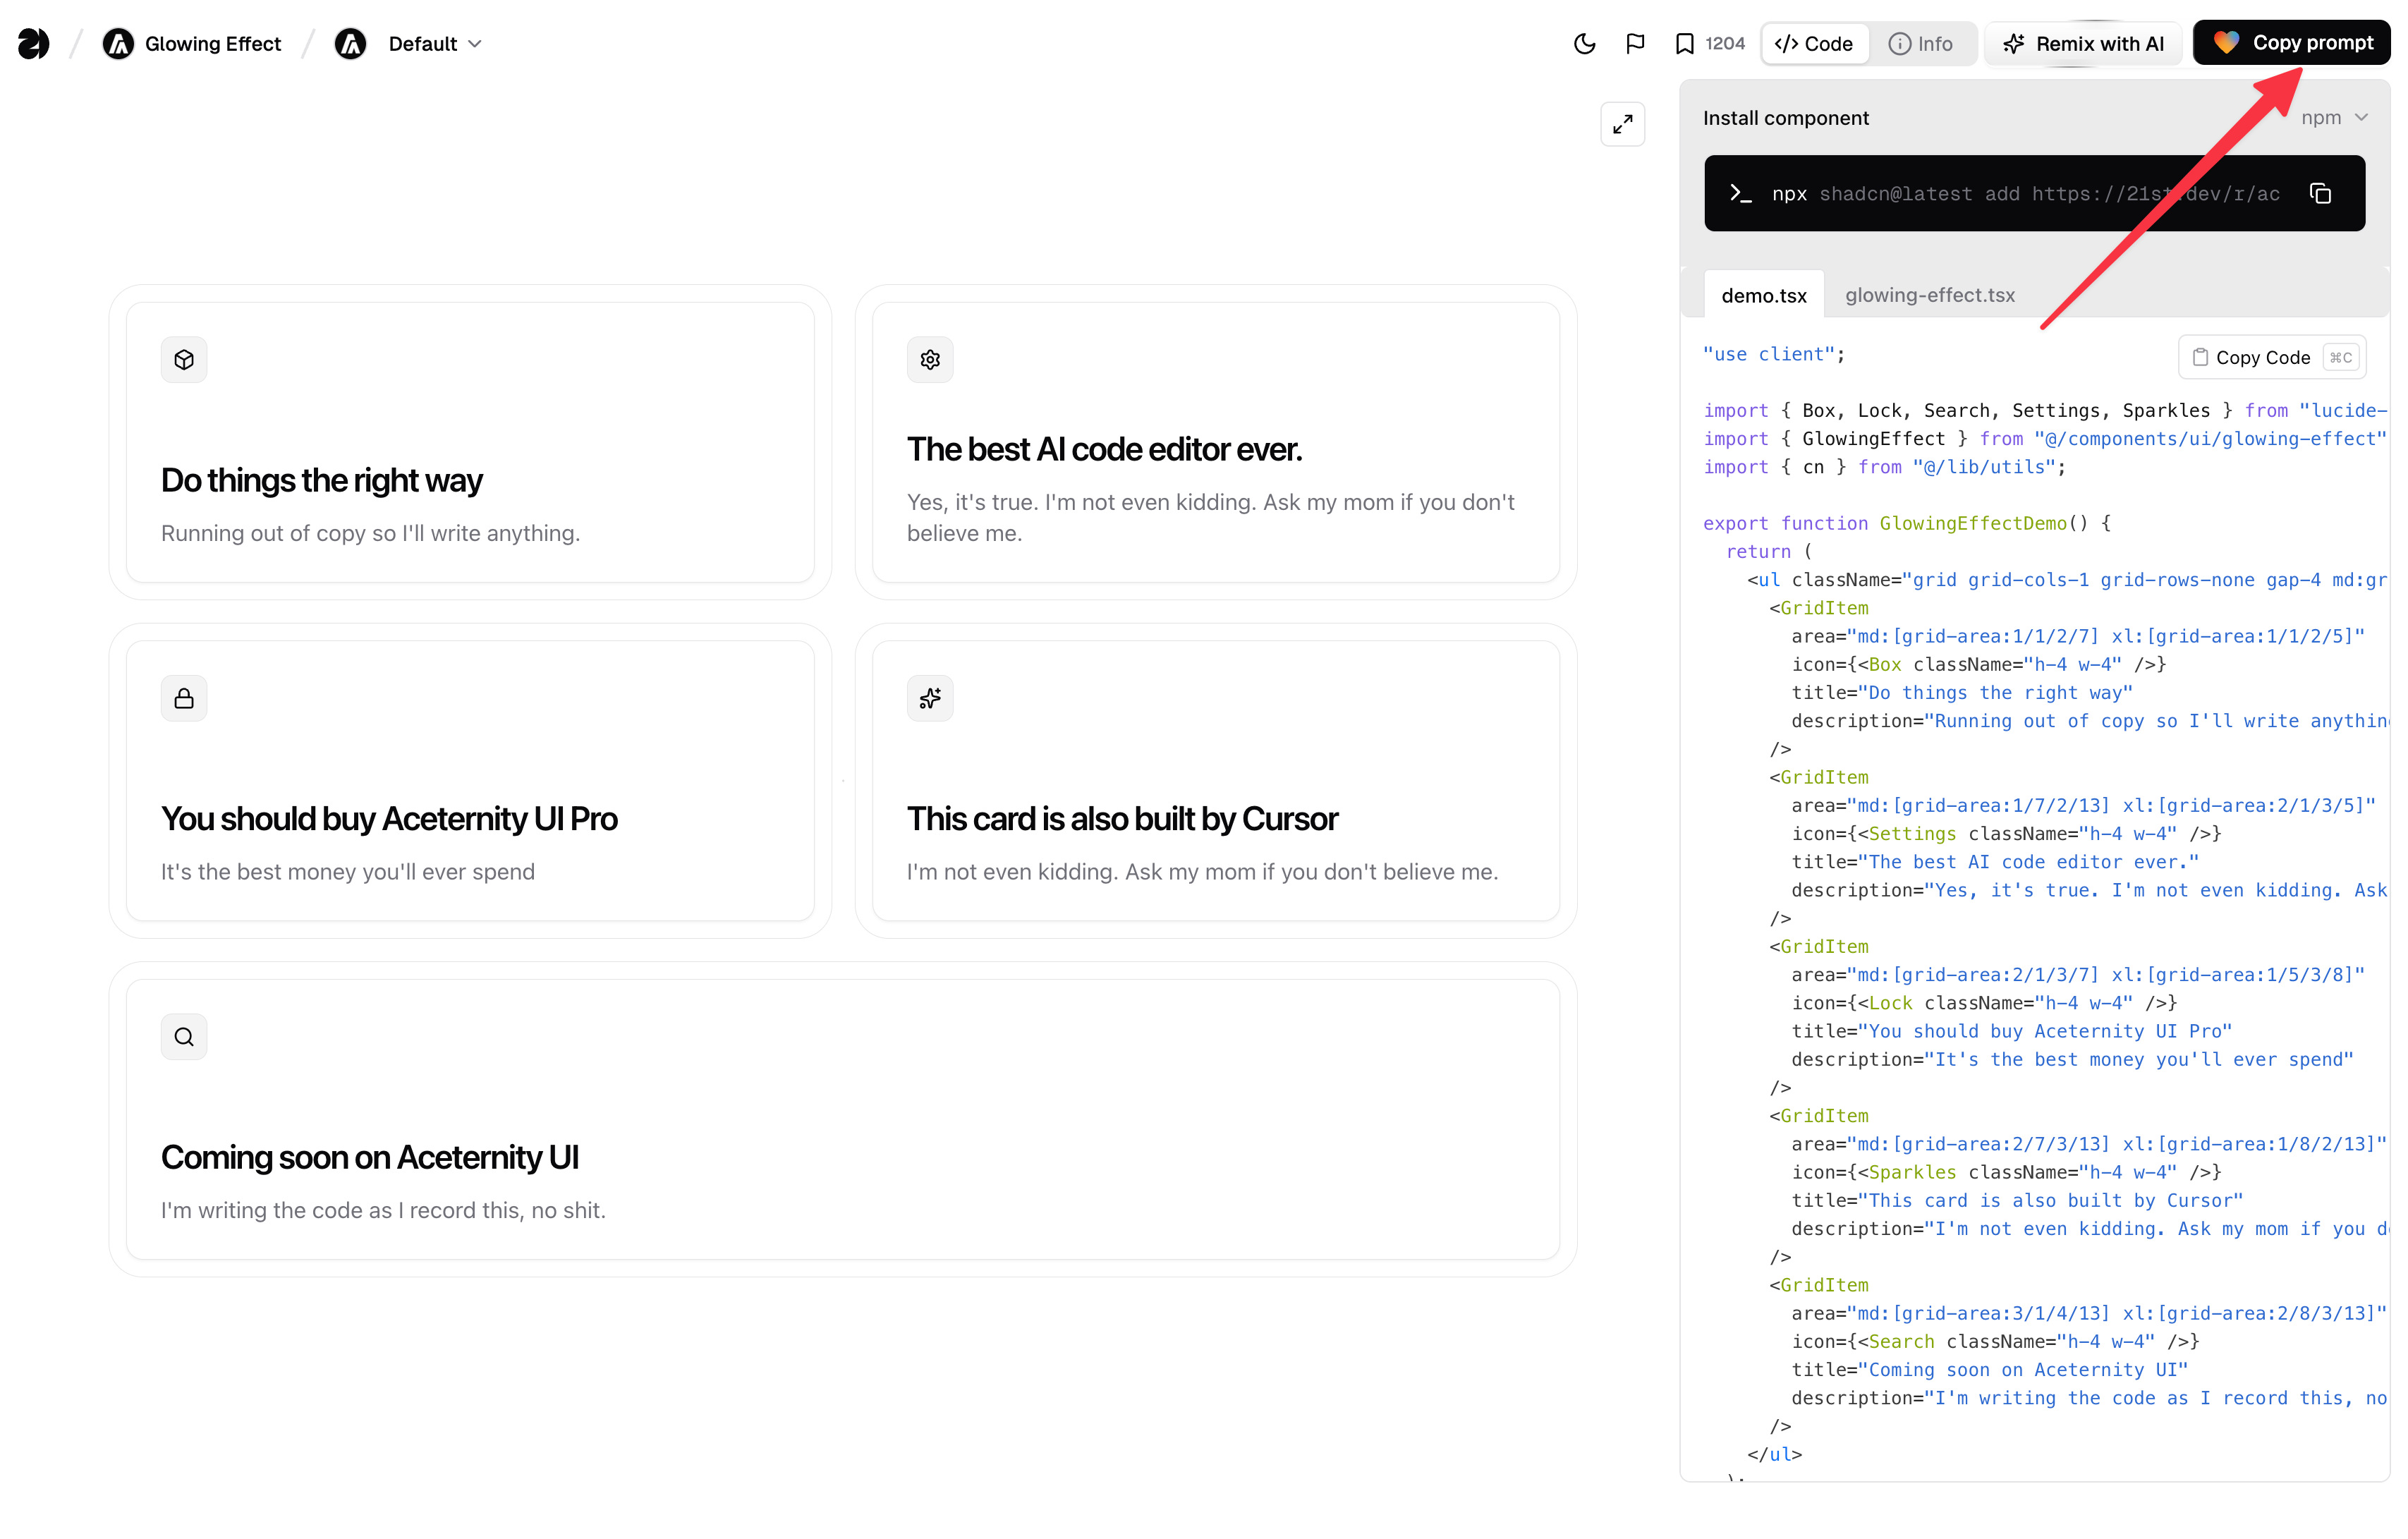Open the Default demo dropdown
2408x1539 pixels.
434,44
